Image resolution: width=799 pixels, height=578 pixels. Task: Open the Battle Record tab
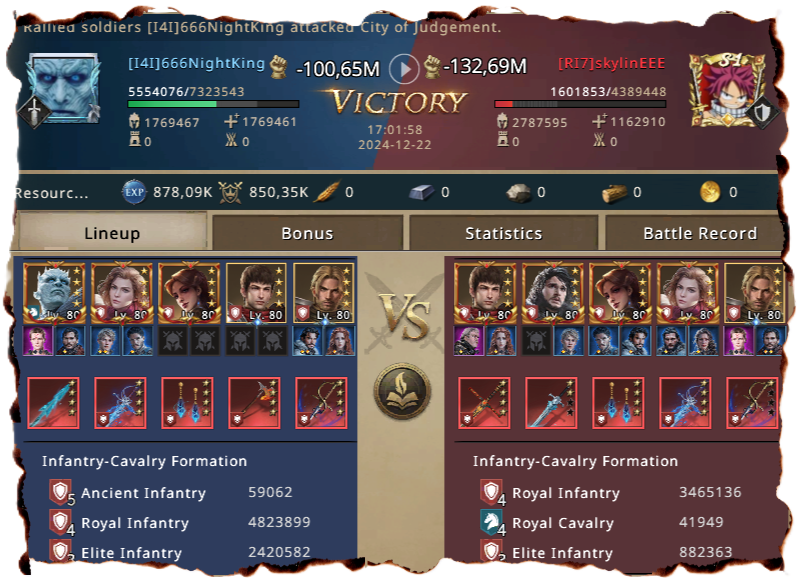pyautogui.click(x=699, y=233)
